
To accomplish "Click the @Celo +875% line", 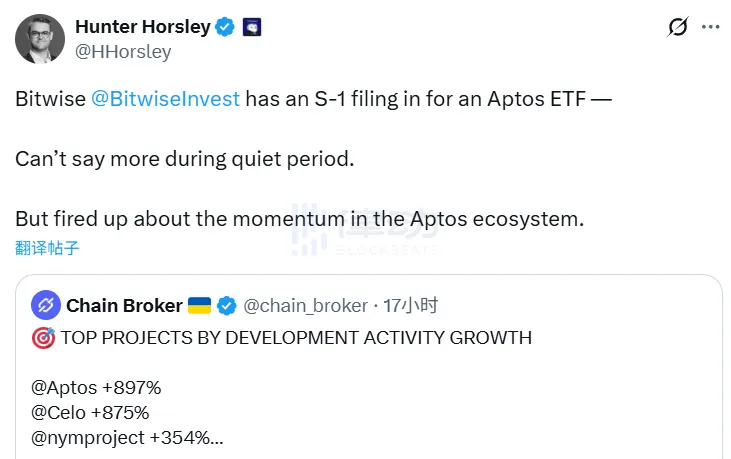I will [90, 412].
